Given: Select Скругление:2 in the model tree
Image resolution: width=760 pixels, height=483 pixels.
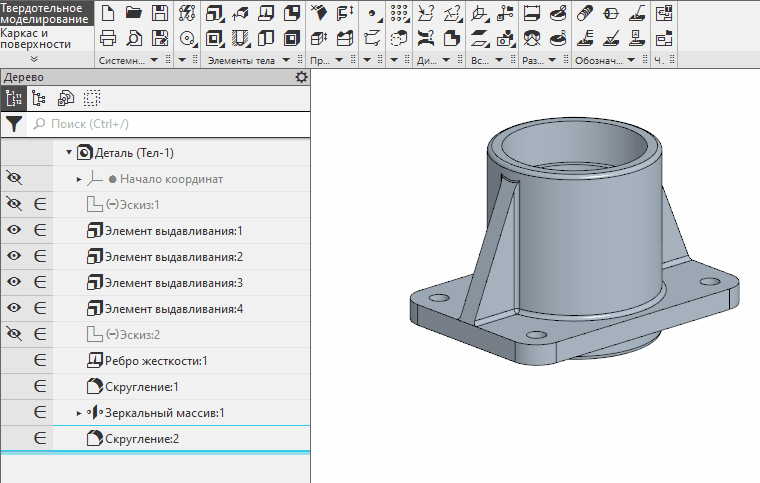Looking at the screenshot, I should click(142, 439).
